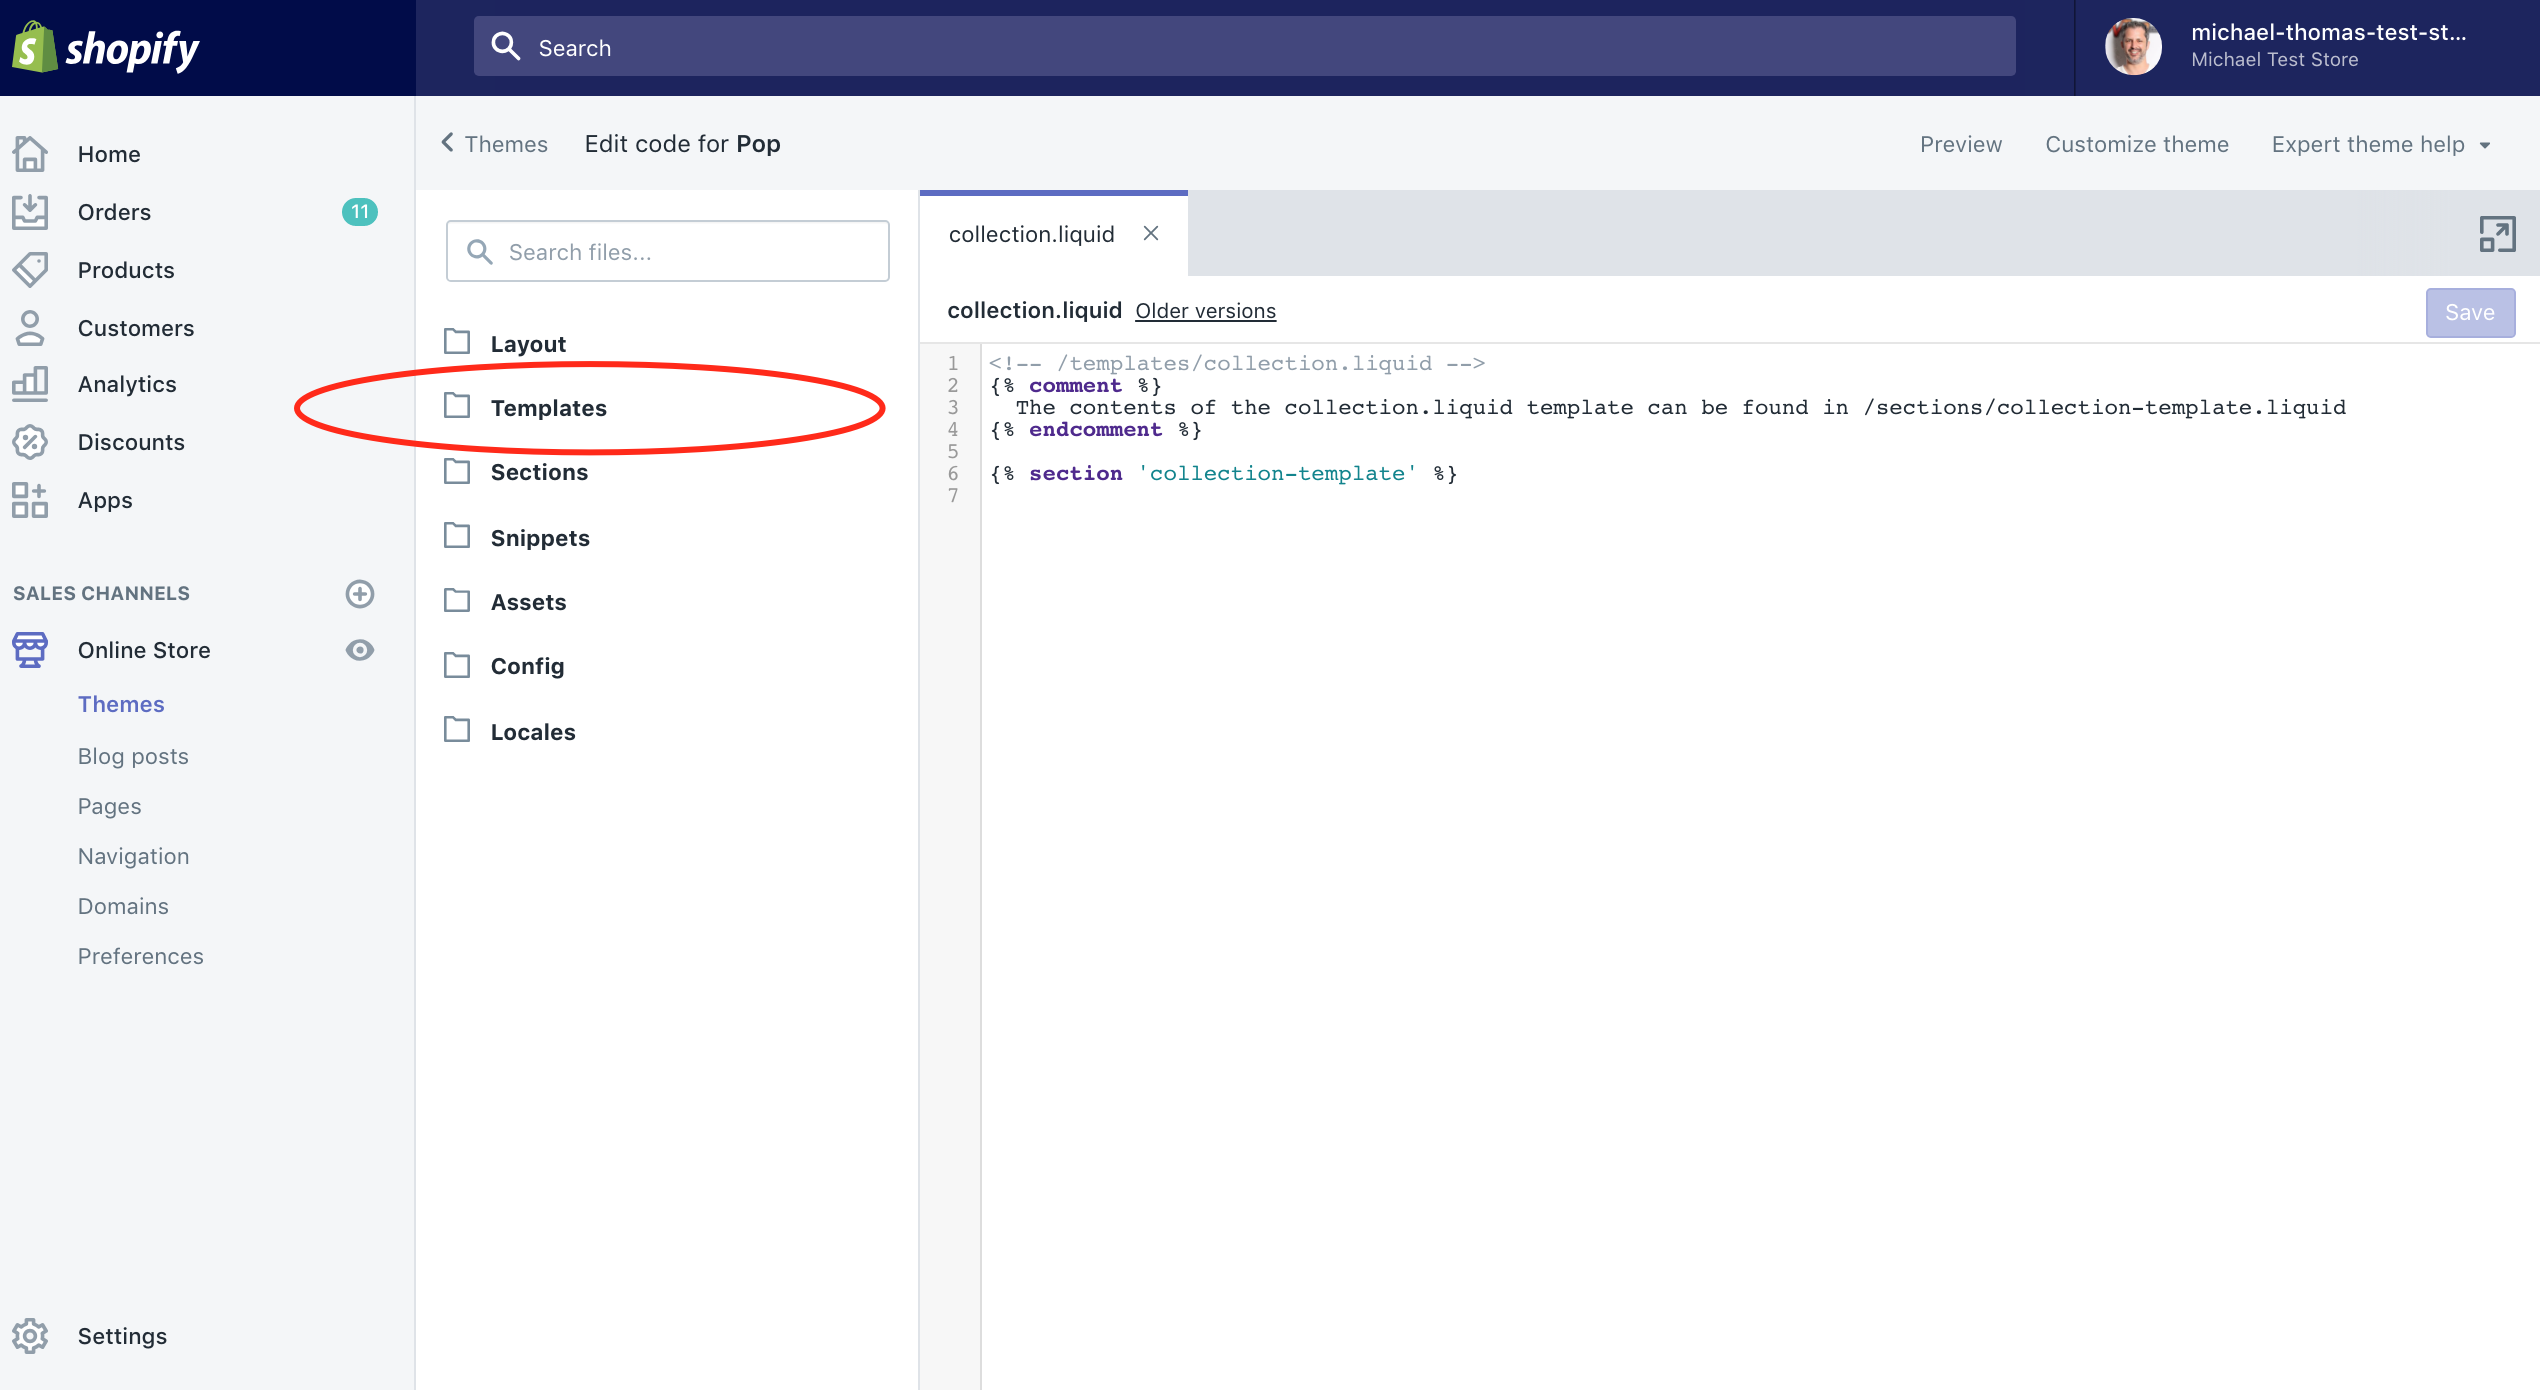Expand the Sections folder

pos(539,472)
